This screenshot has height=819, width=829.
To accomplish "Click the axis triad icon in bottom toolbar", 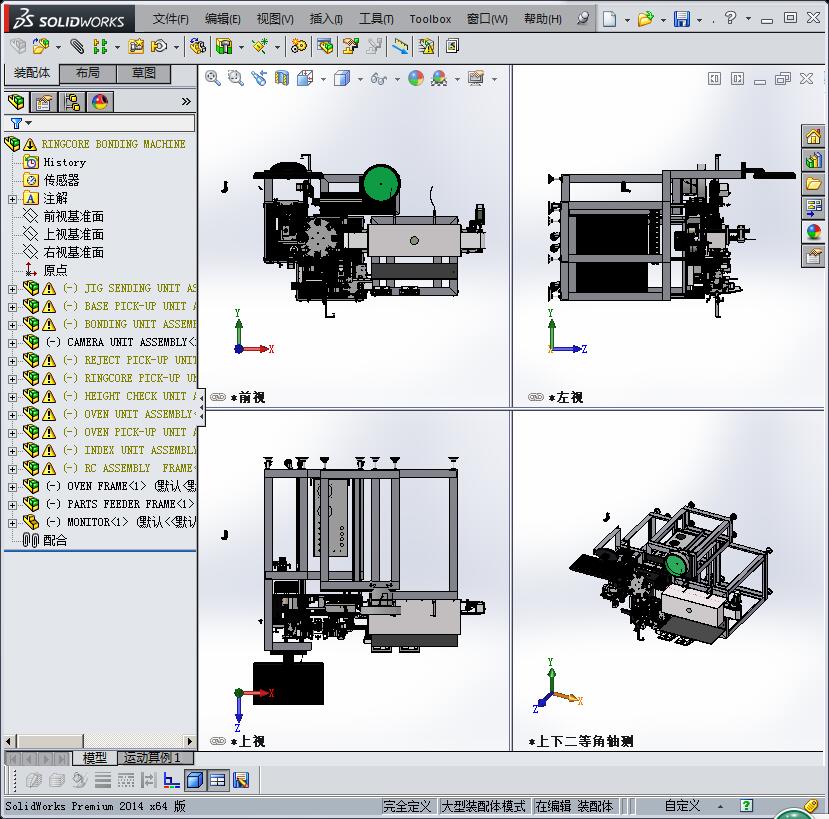I will click(x=171, y=780).
